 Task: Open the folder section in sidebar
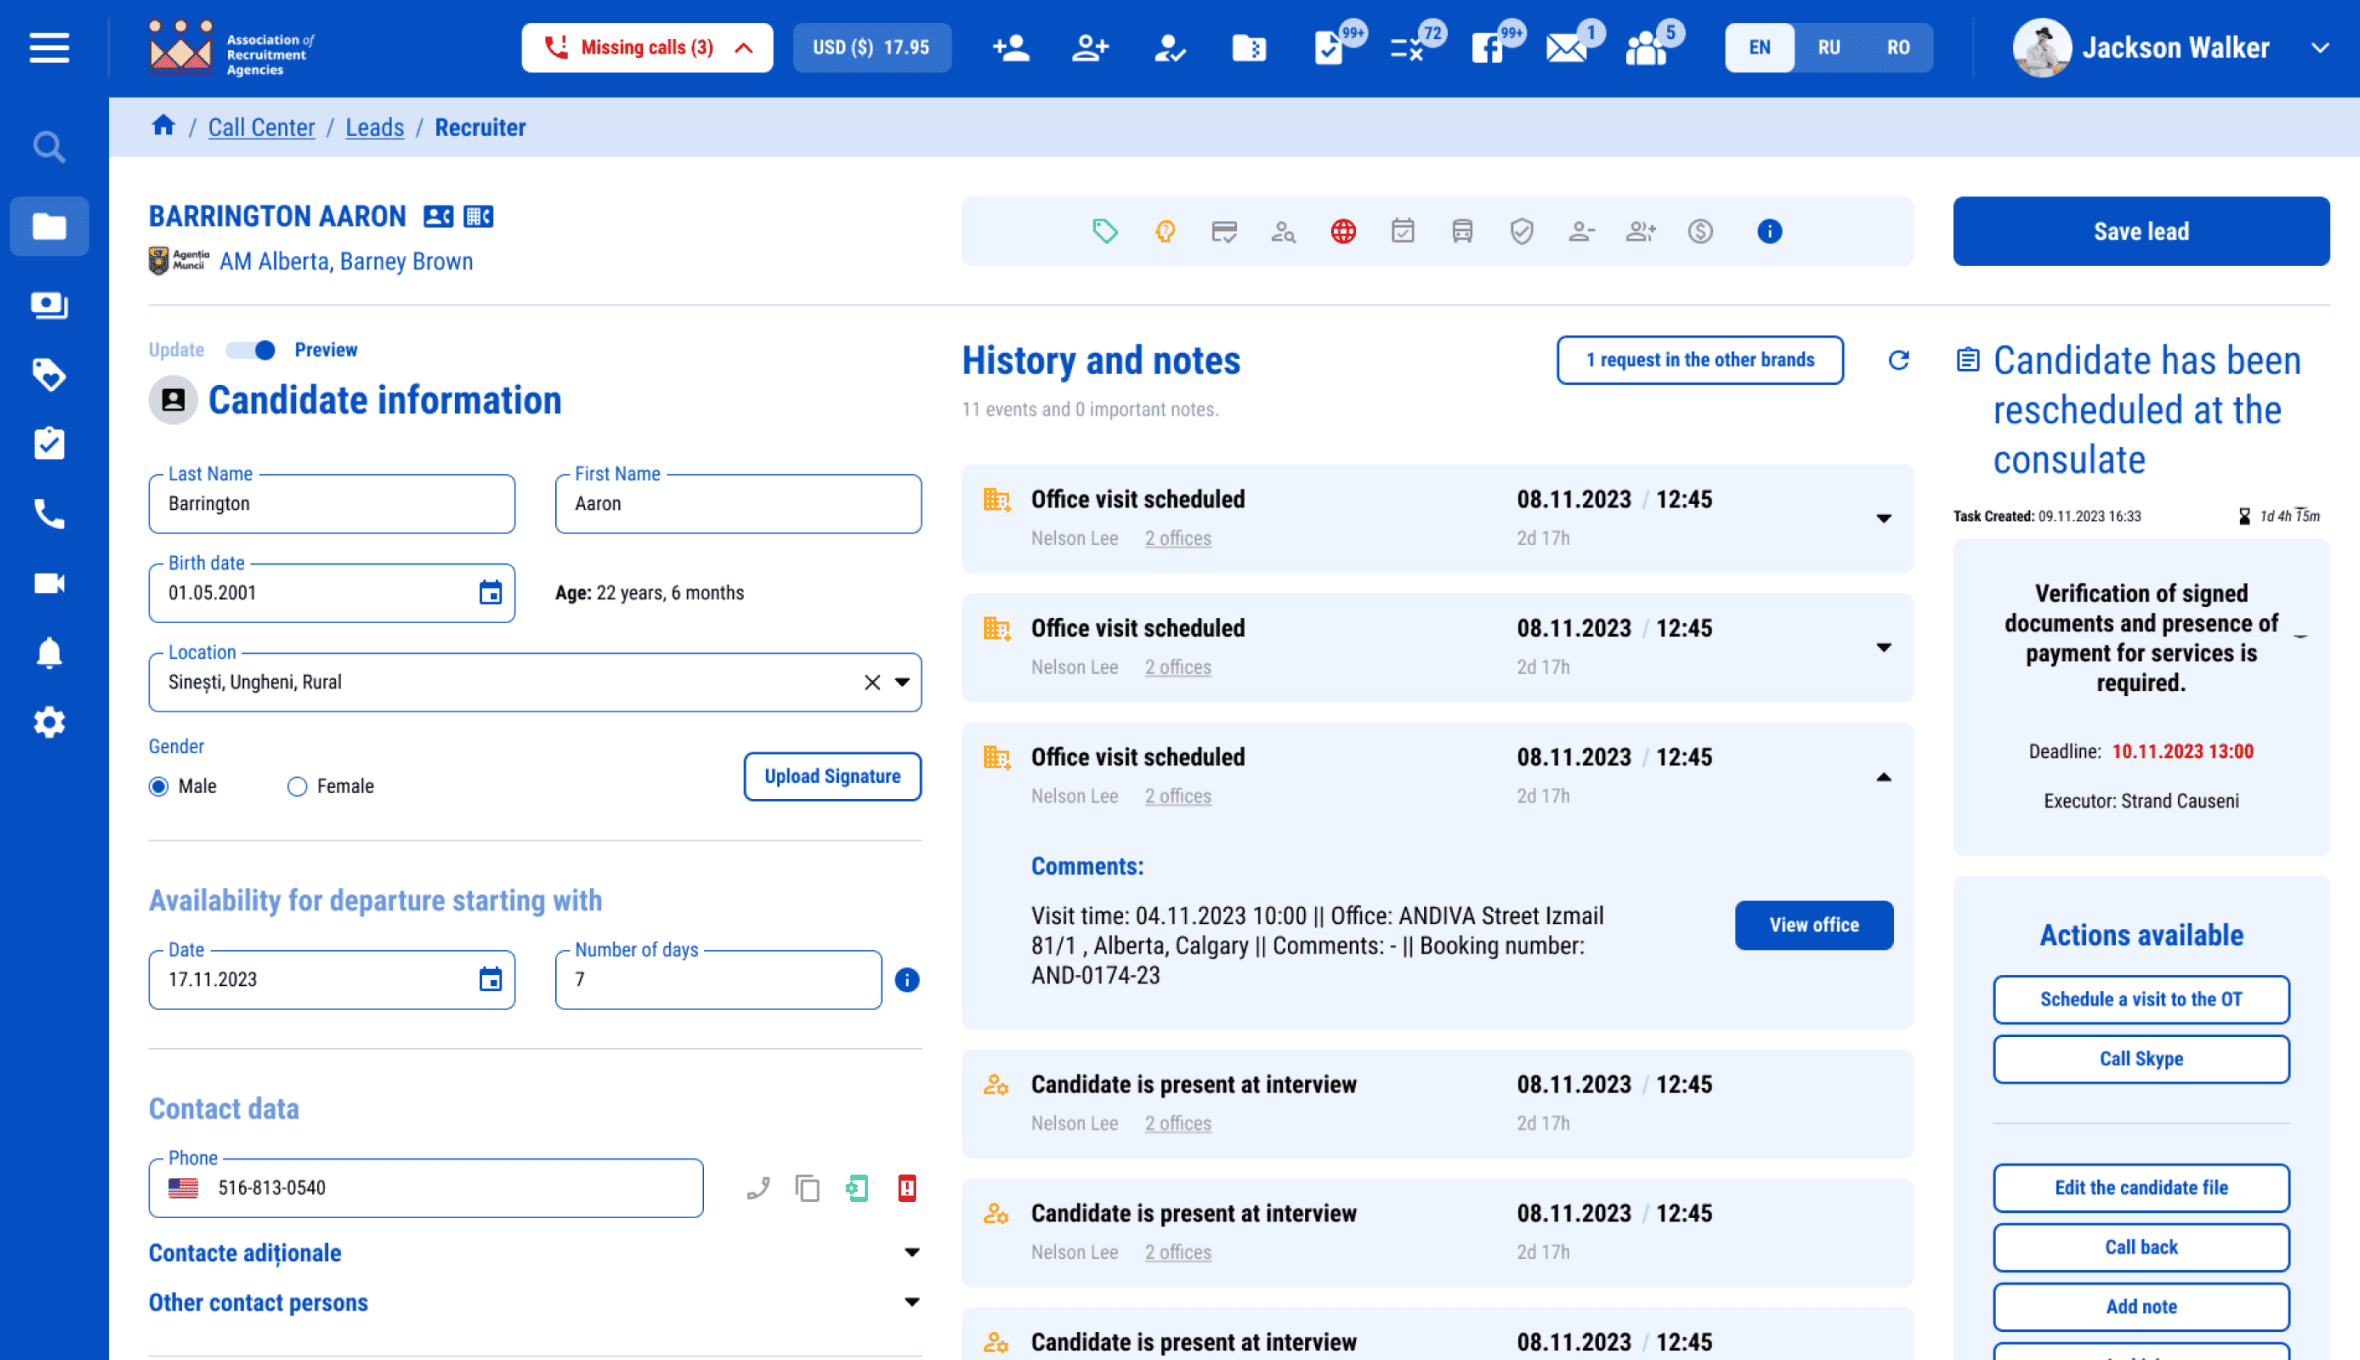pyautogui.click(x=49, y=227)
